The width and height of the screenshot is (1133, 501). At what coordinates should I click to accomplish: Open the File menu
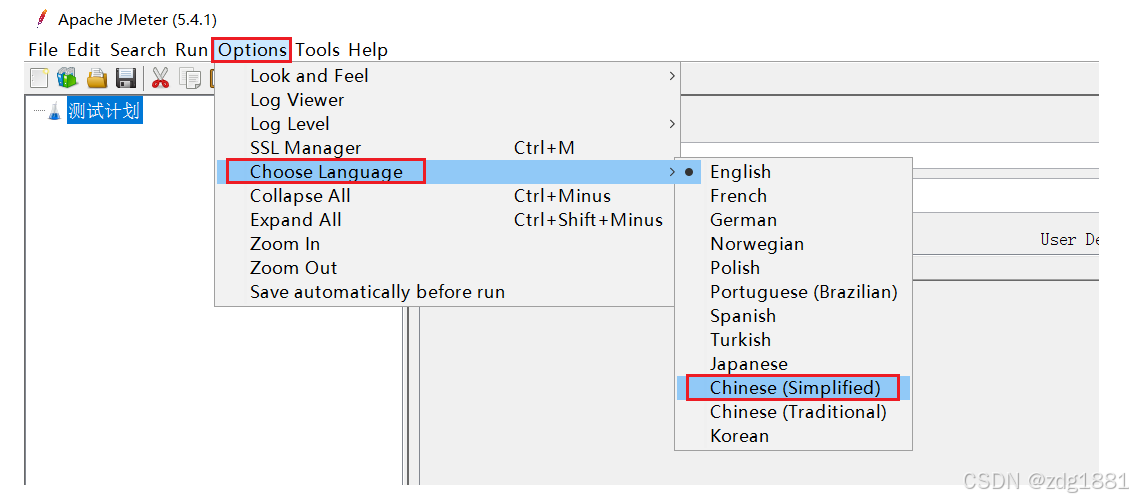[x=43, y=50]
